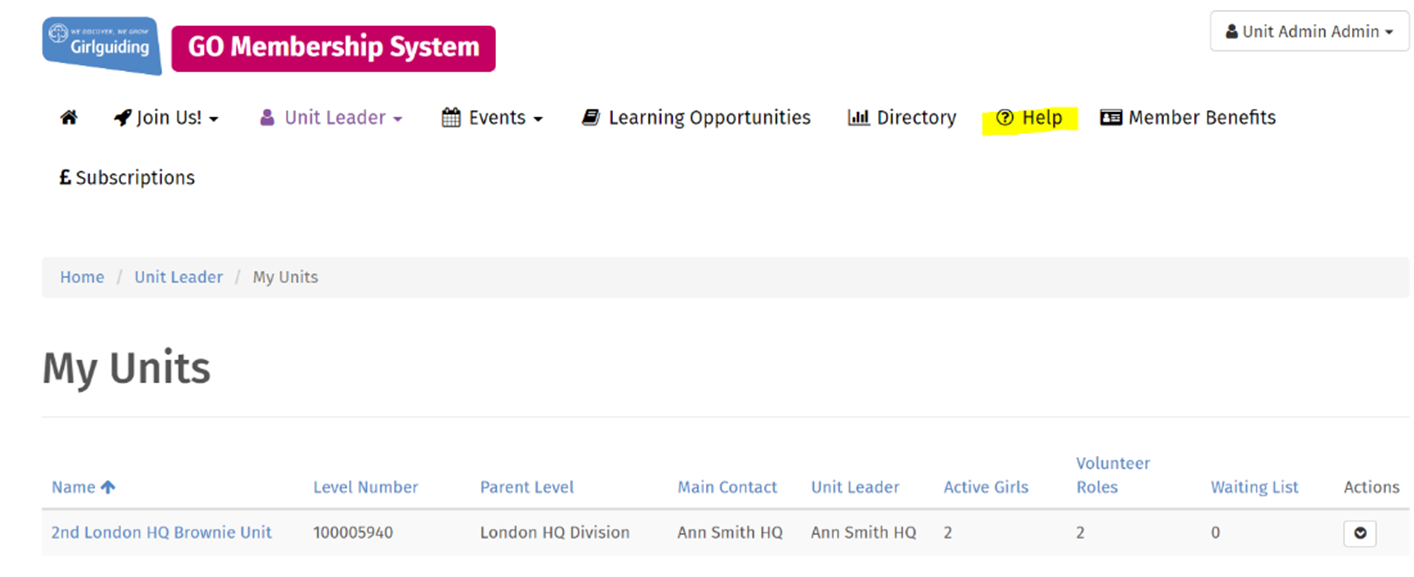Image resolution: width=1414 pixels, height=577 pixels.
Task: Open the Unit Admin Admin user dropdown
Action: coord(1309,31)
